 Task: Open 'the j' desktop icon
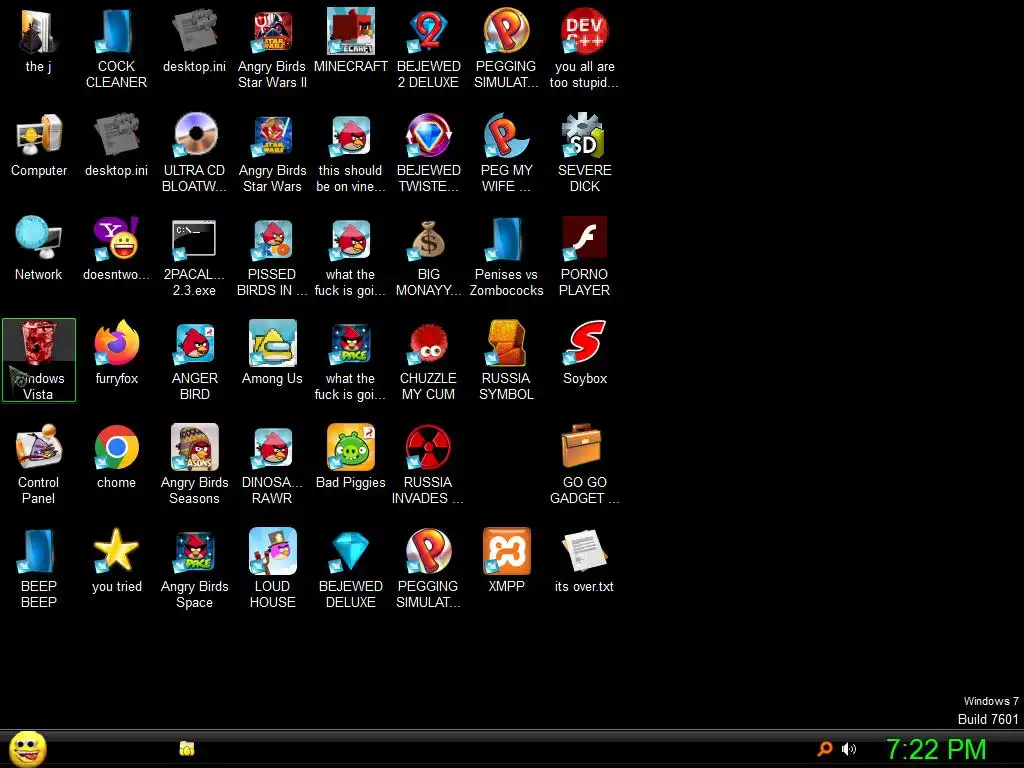pyautogui.click(x=39, y=42)
